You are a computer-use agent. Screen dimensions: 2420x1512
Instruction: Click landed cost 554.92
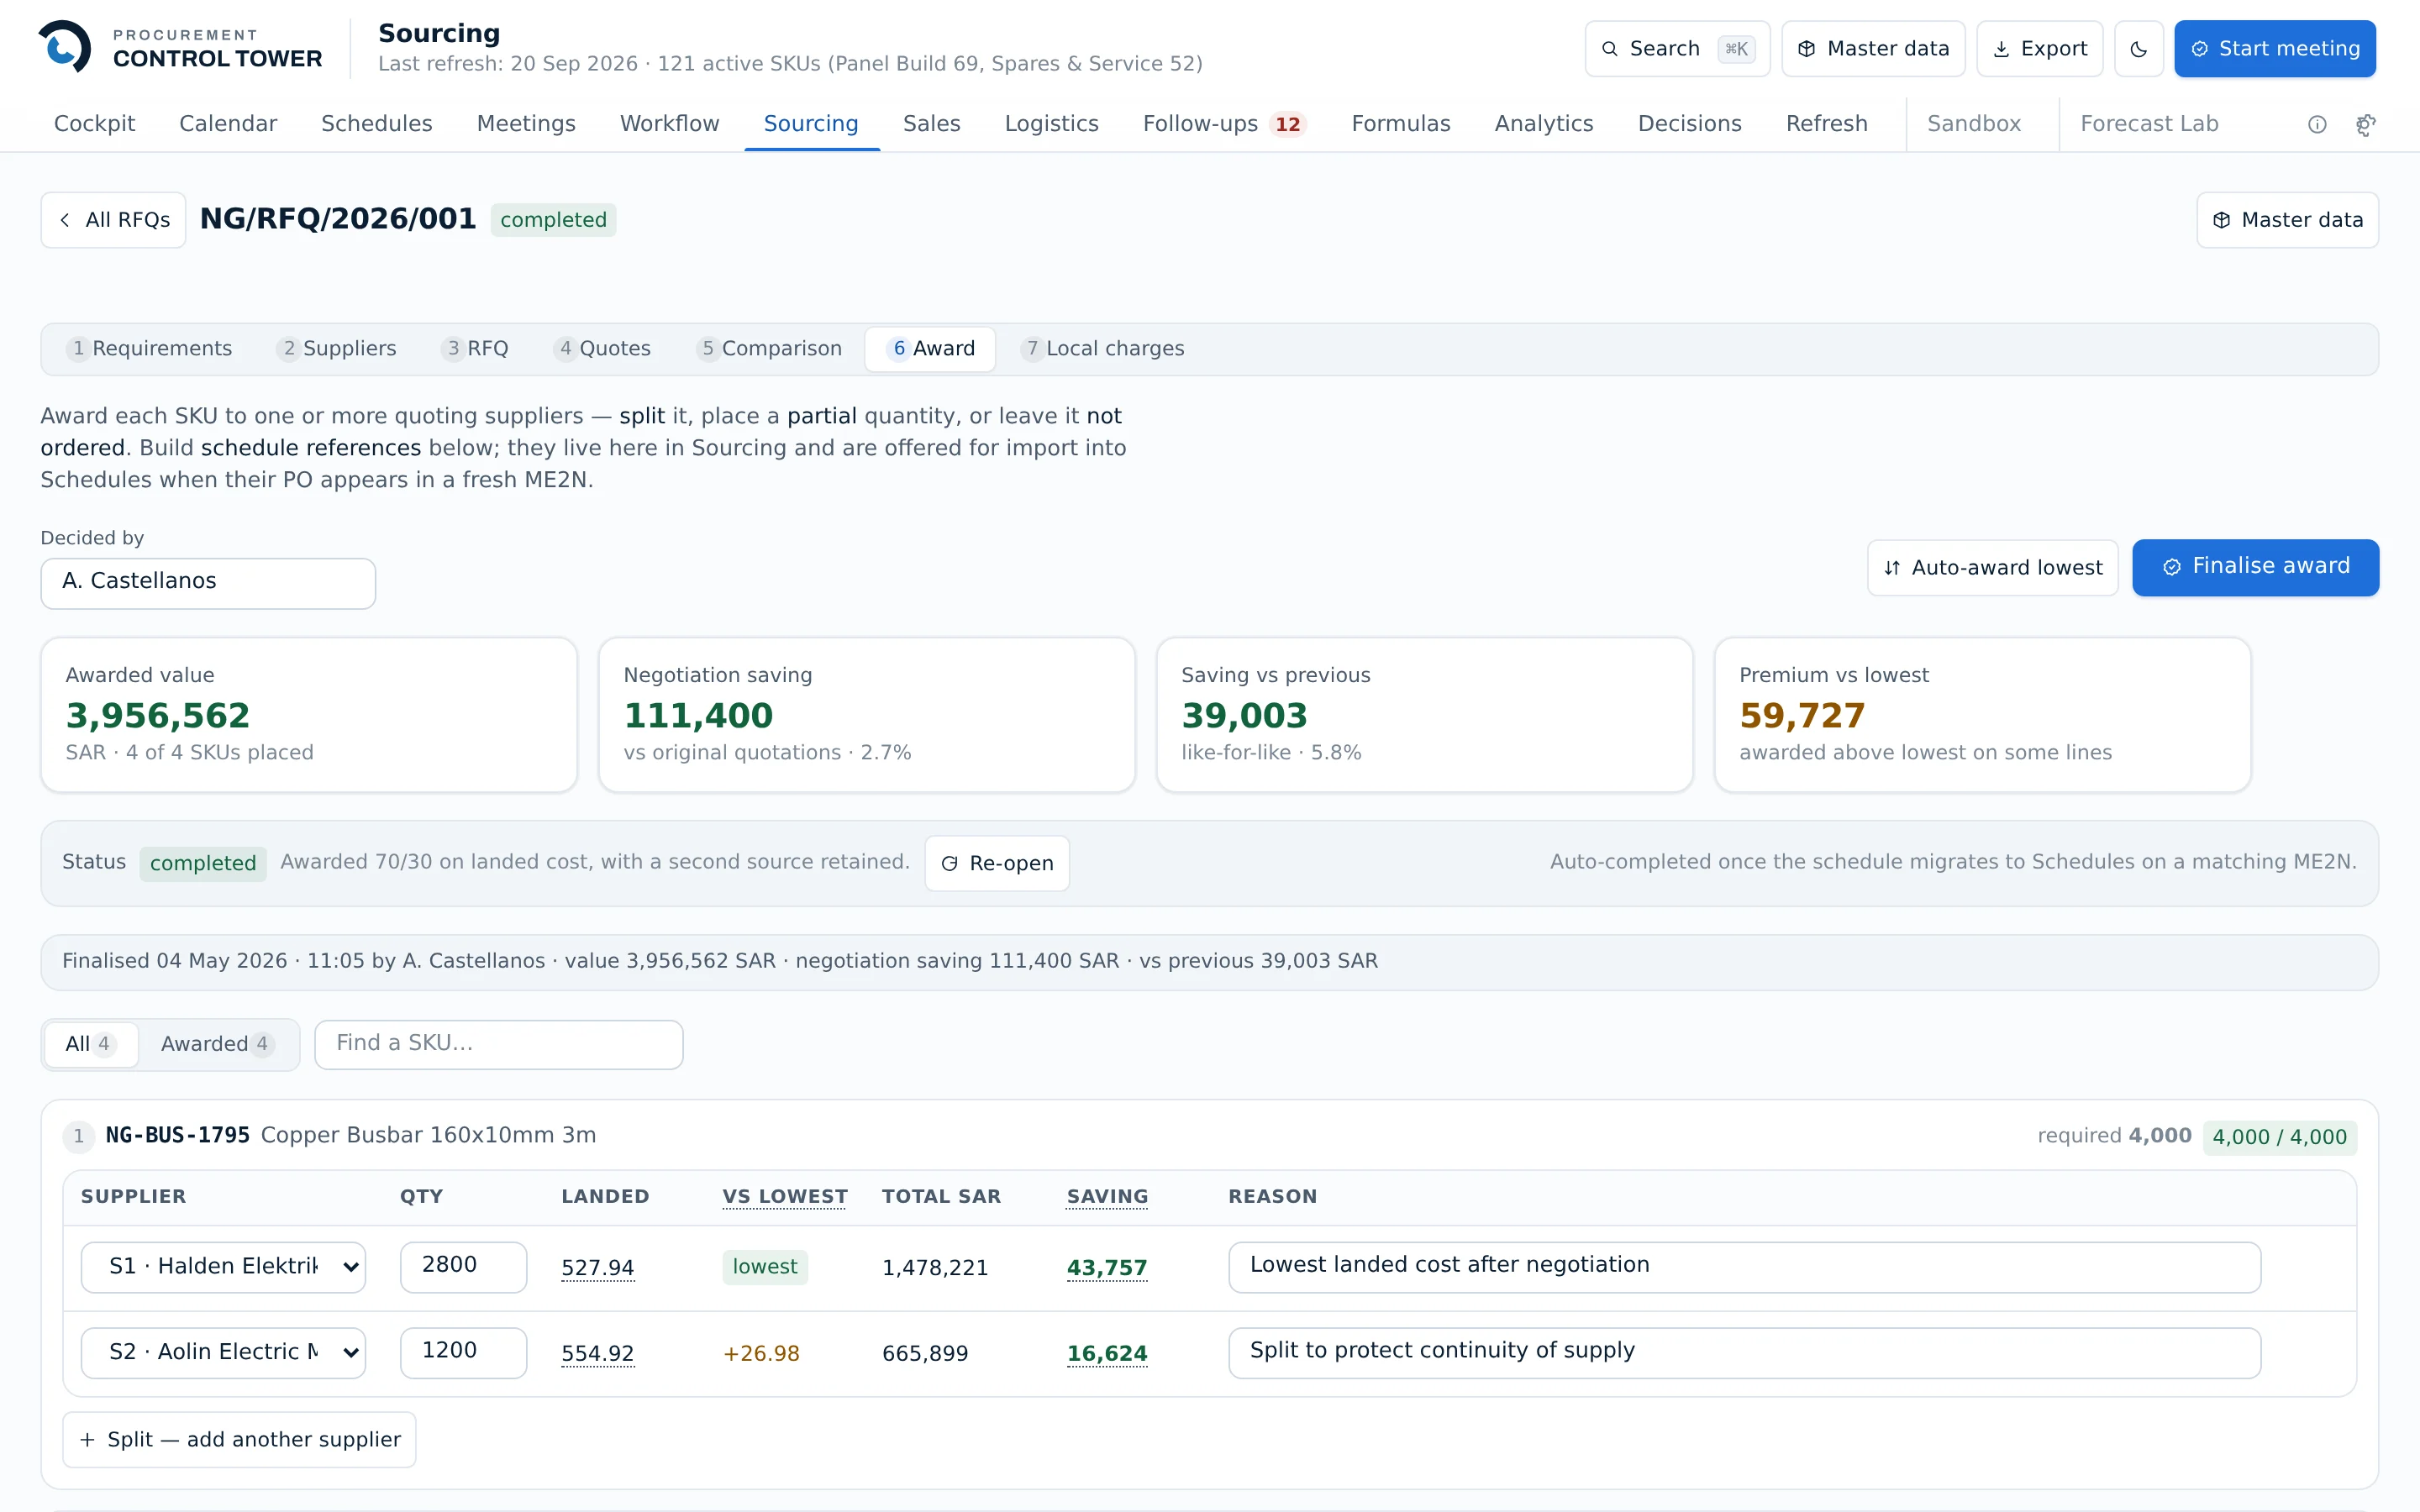(597, 1354)
